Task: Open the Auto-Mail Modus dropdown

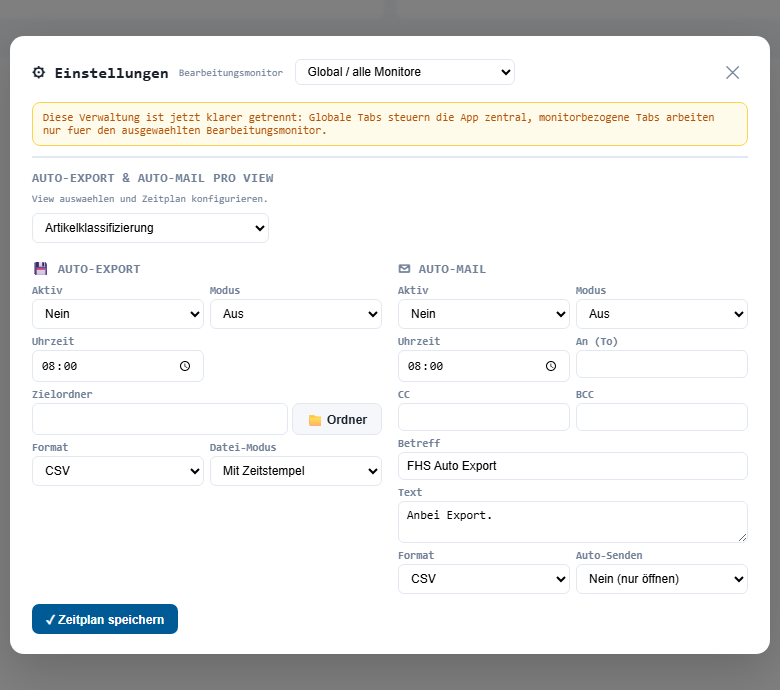Action: pos(661,314)
